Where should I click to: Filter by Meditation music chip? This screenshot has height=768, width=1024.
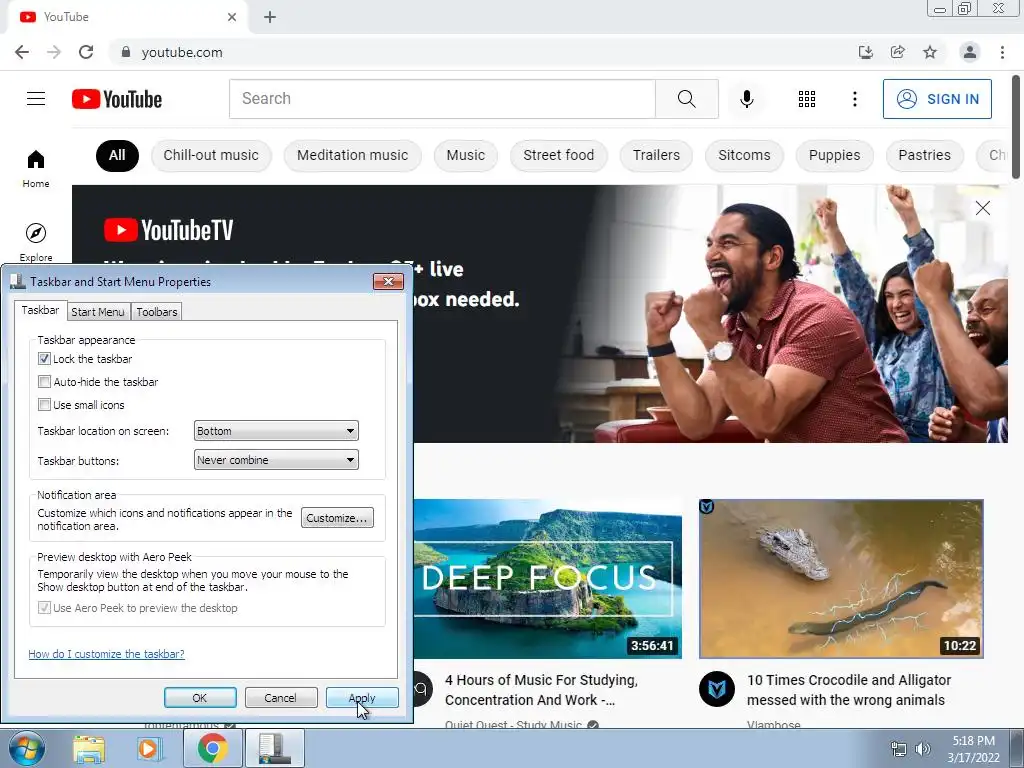coord(353,155)
